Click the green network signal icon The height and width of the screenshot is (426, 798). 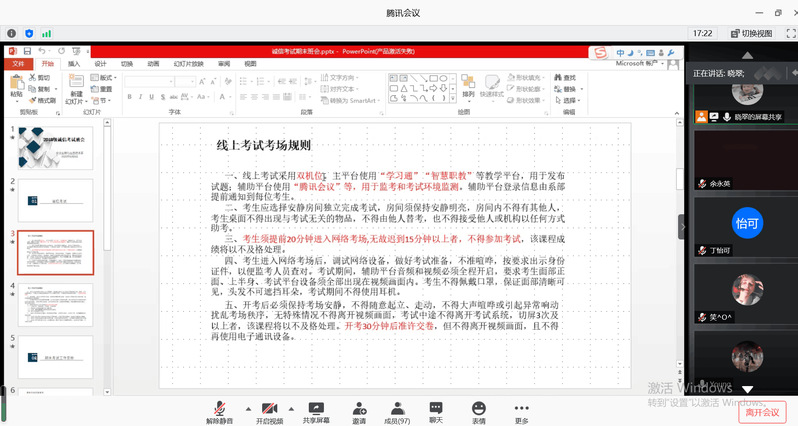[x=46, y=33]
